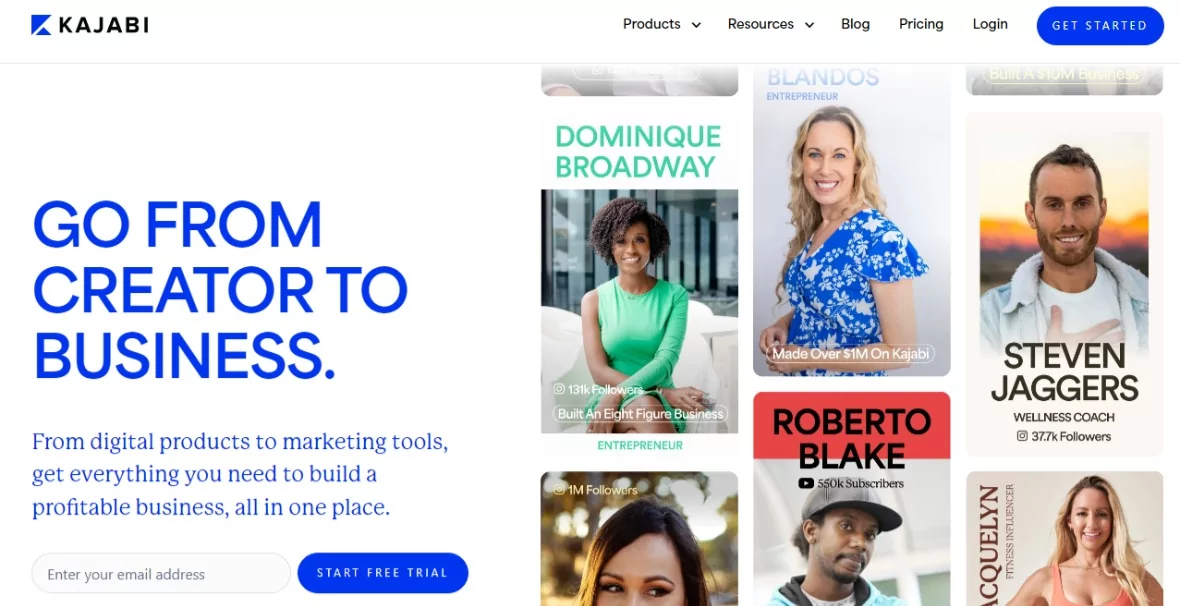Click the Instagram icon beside 37.7k Followers
Screen dimensions: 1180x606
1022,436
